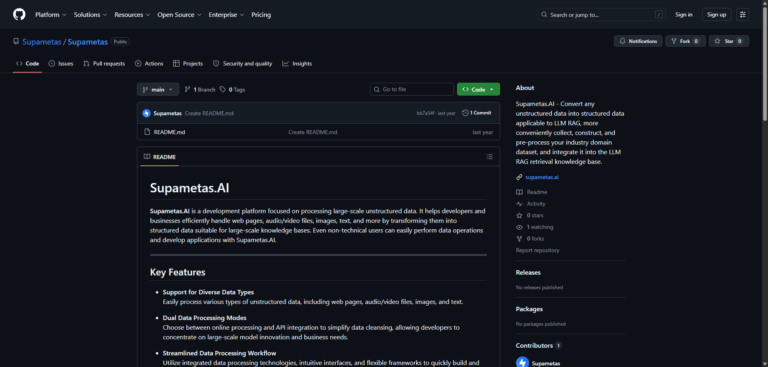768x367 pixels.
Task: Switch to the Pull requests tab
Action: click(x=104, y=64)
